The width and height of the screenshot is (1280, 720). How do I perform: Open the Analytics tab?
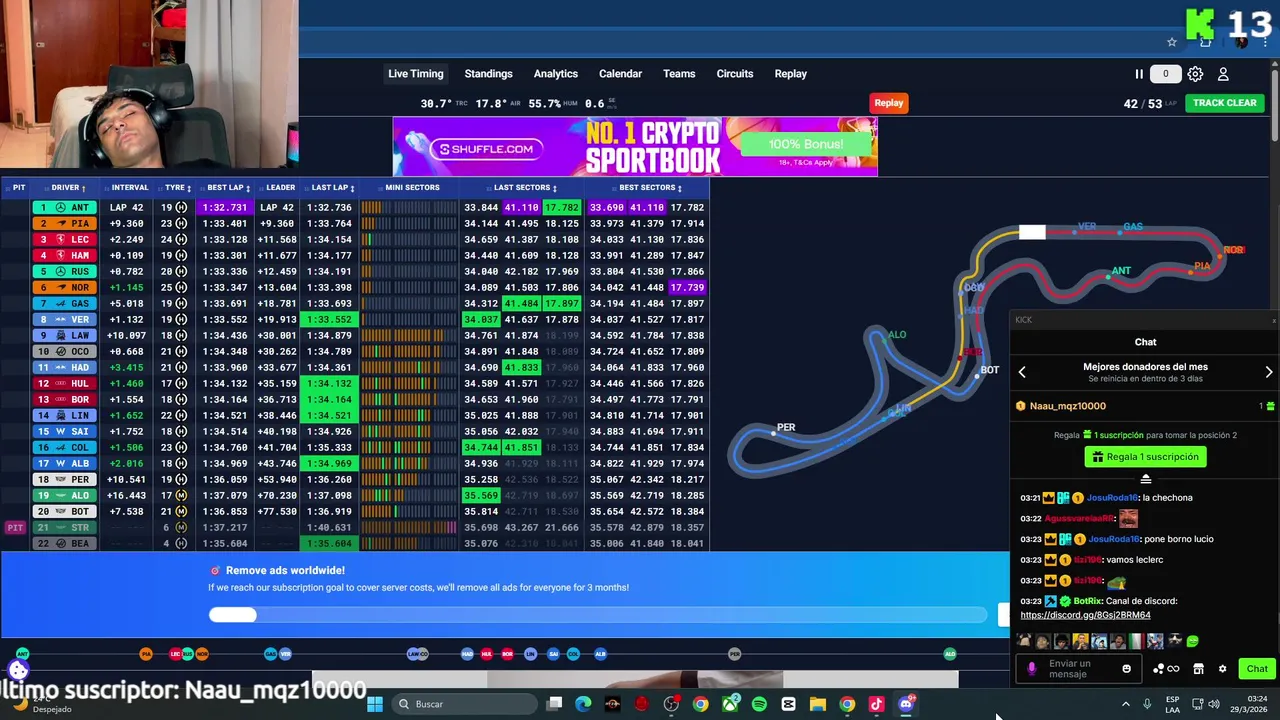[x=556, y=74]
